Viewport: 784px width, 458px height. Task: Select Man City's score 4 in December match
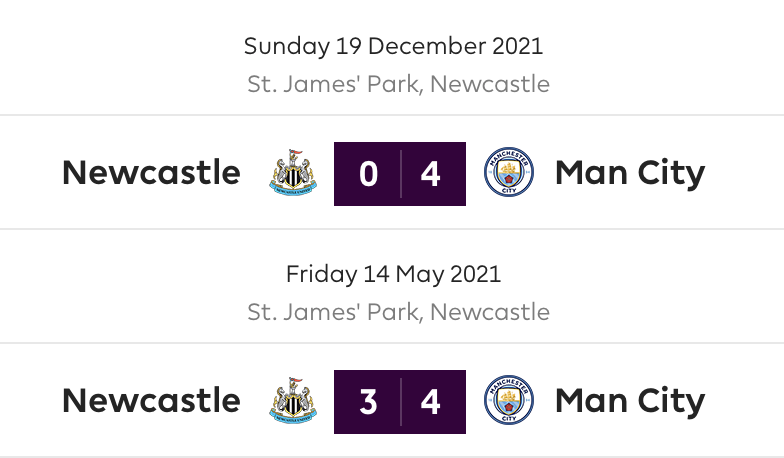click(x=430, y=174)
